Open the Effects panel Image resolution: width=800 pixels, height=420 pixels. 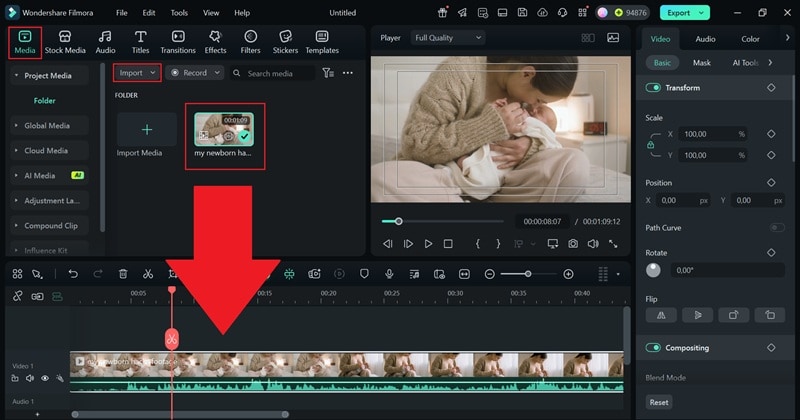(x=215, y=42)
